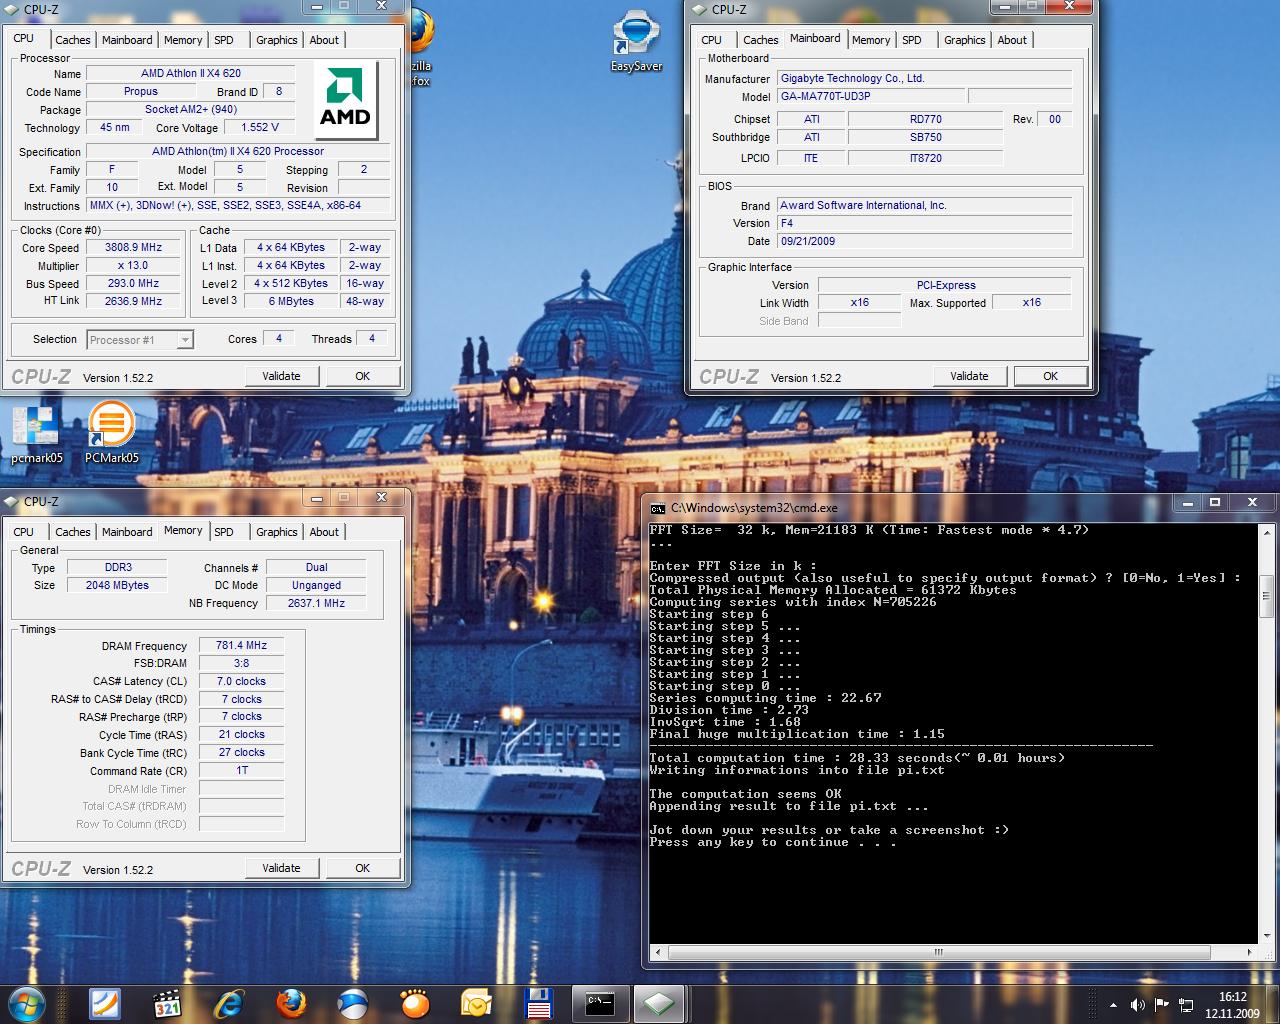1280x1024 pixels.
Task: Click cmd scrollbar up arrow
Action: [1265, 533]
